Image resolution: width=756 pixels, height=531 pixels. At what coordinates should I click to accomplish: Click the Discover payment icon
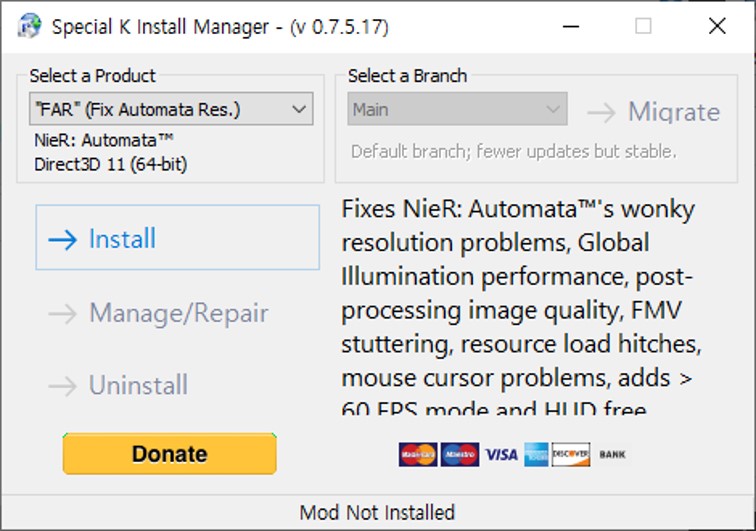(571, 454)
